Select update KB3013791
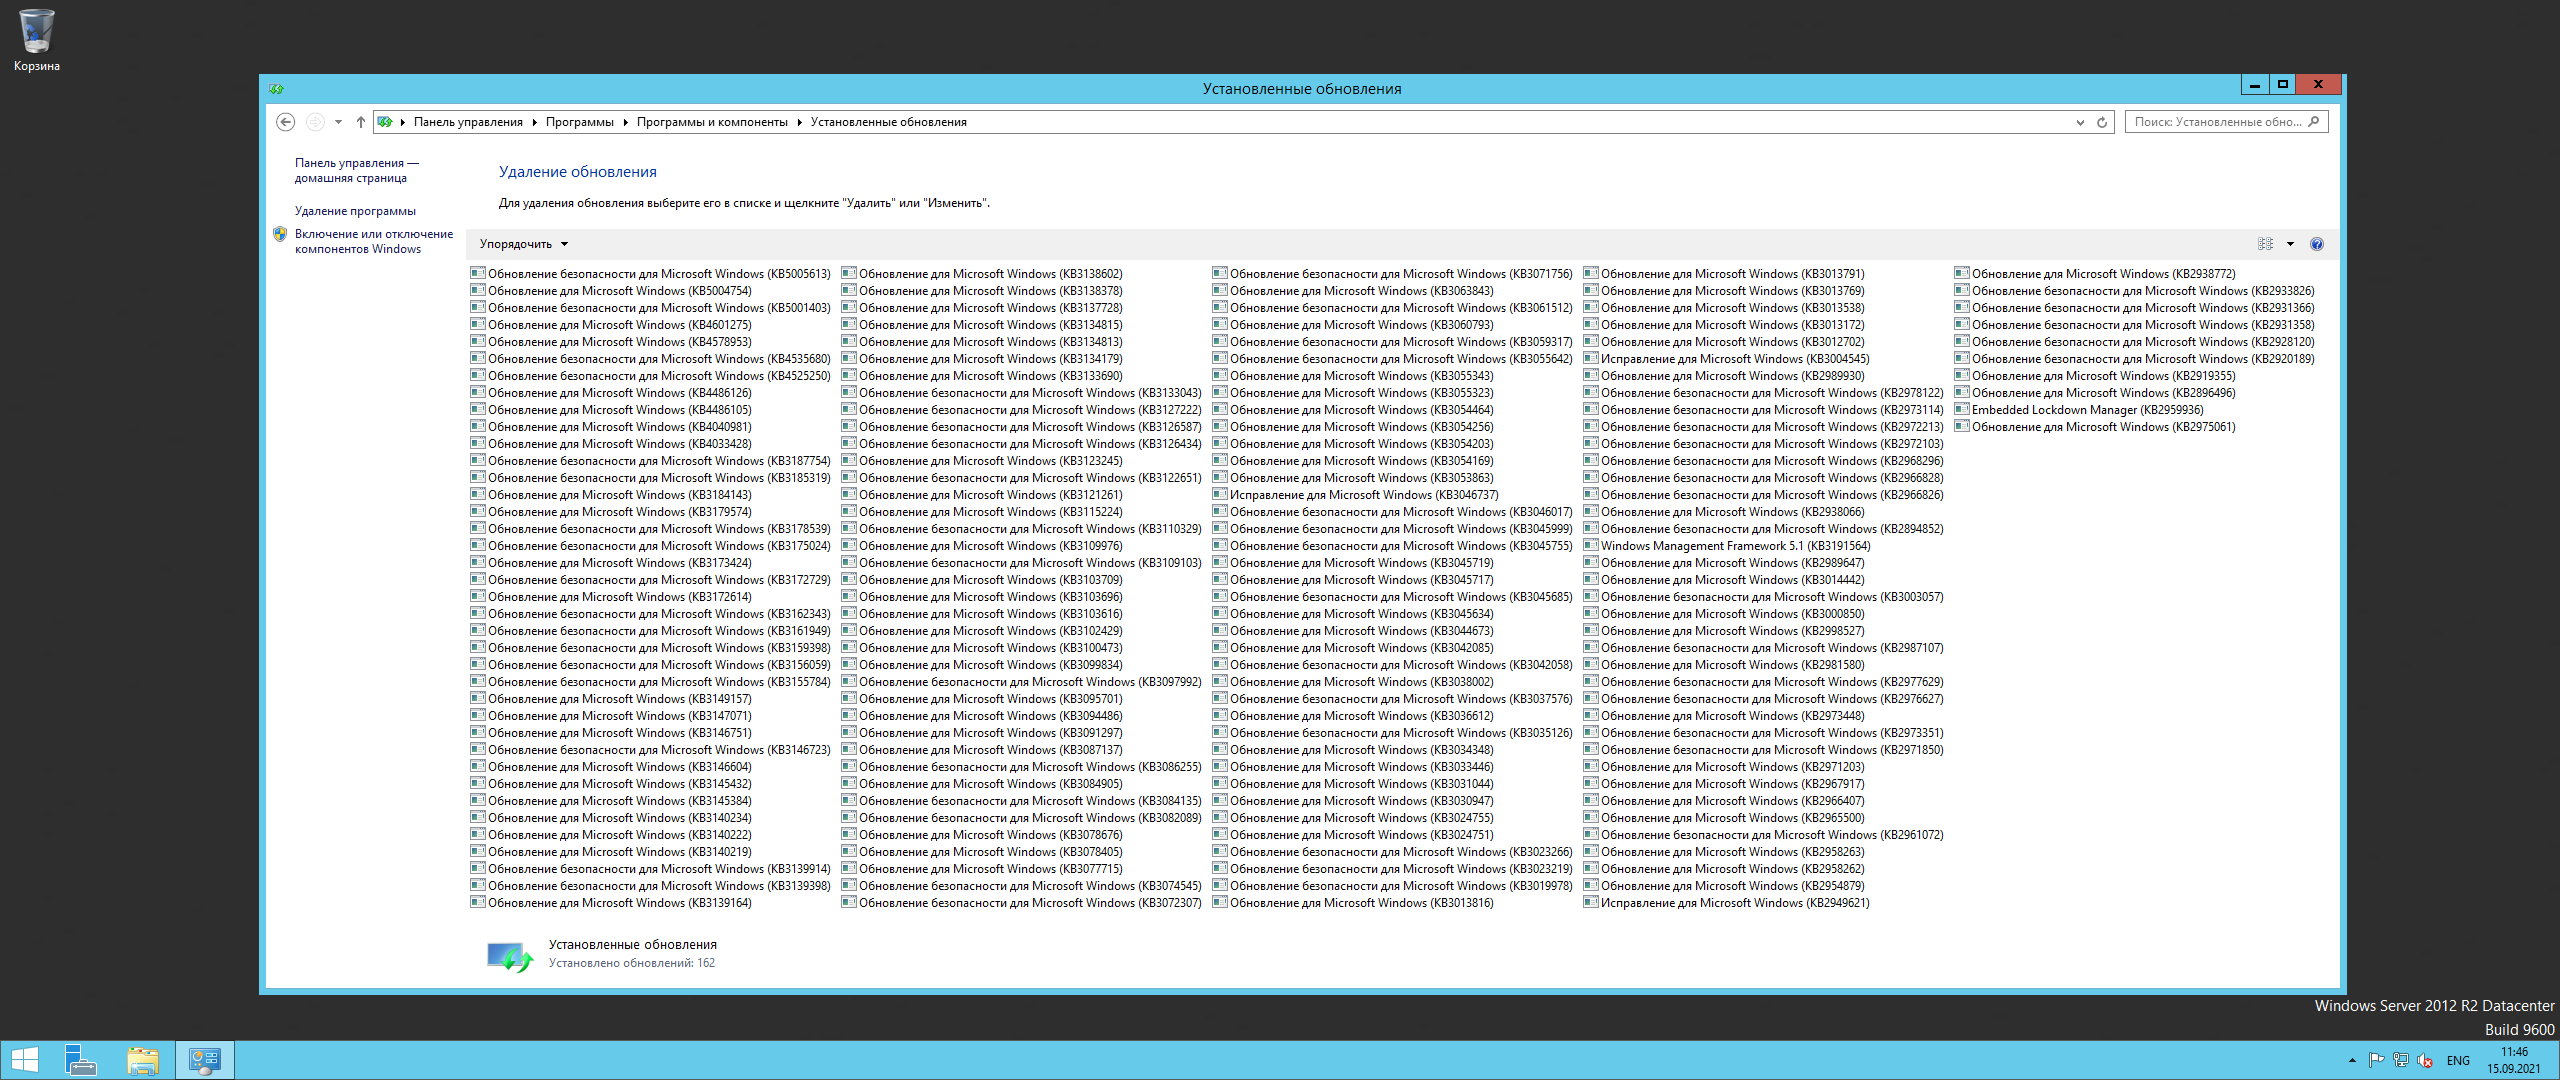The height and width of the screenshot is (1080, 2560). (1724, 274)
